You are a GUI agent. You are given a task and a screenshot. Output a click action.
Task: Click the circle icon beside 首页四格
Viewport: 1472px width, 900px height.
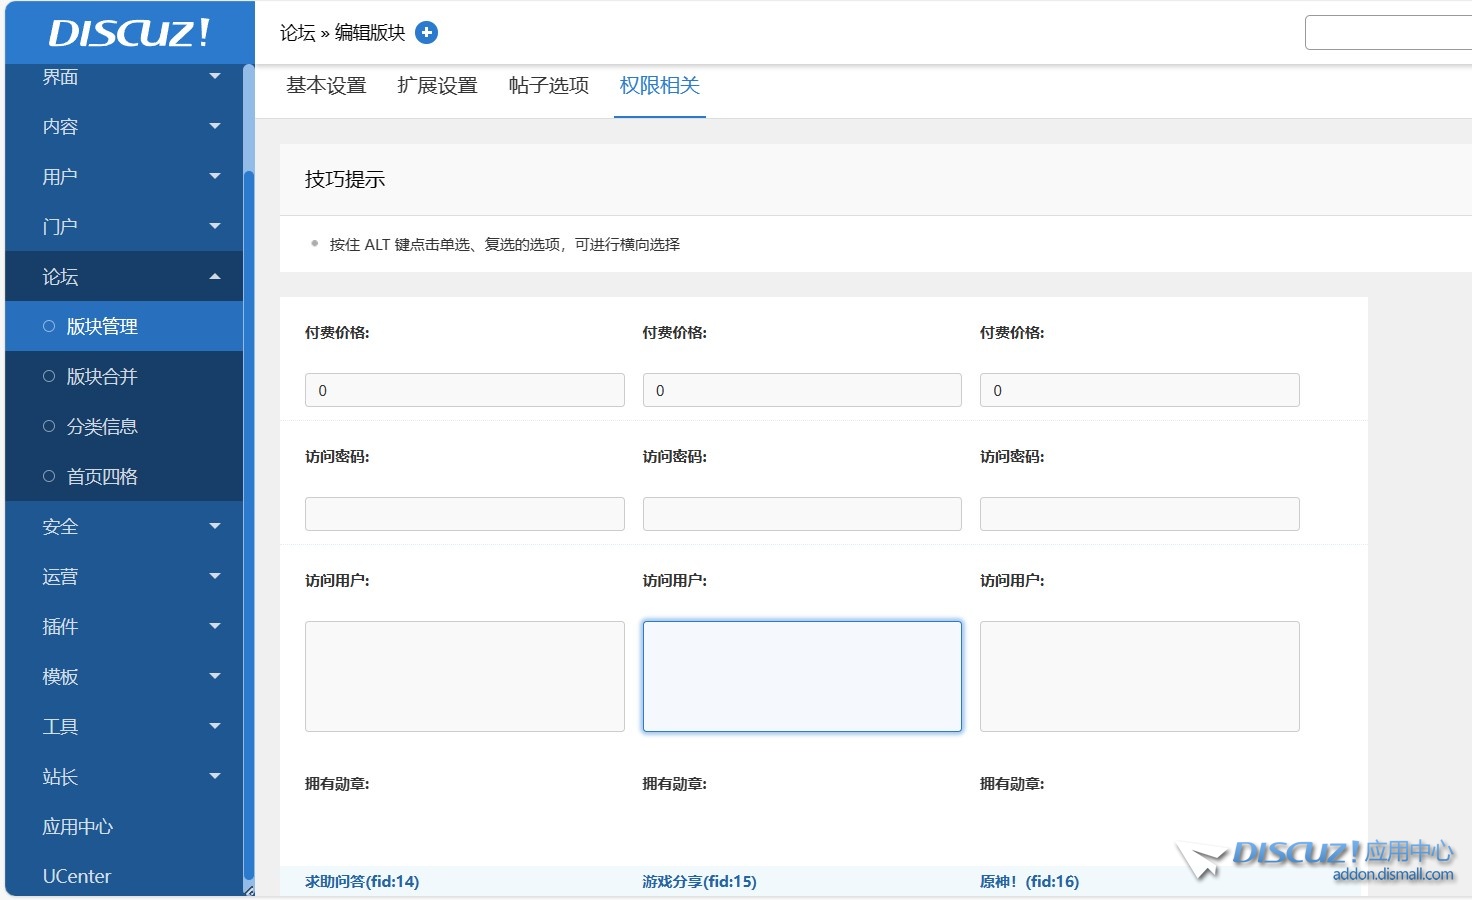click(x=48, y=476)
